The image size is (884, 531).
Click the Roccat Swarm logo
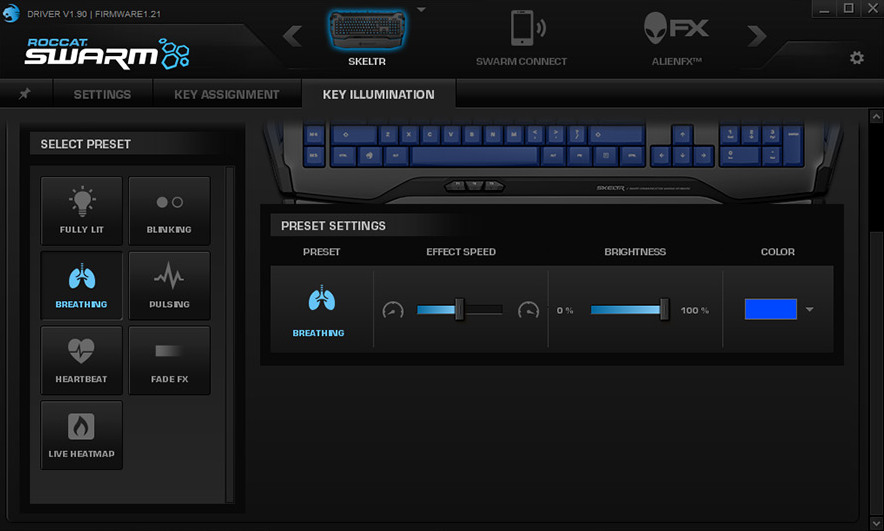pyautogui.click(x=107, y=54)
